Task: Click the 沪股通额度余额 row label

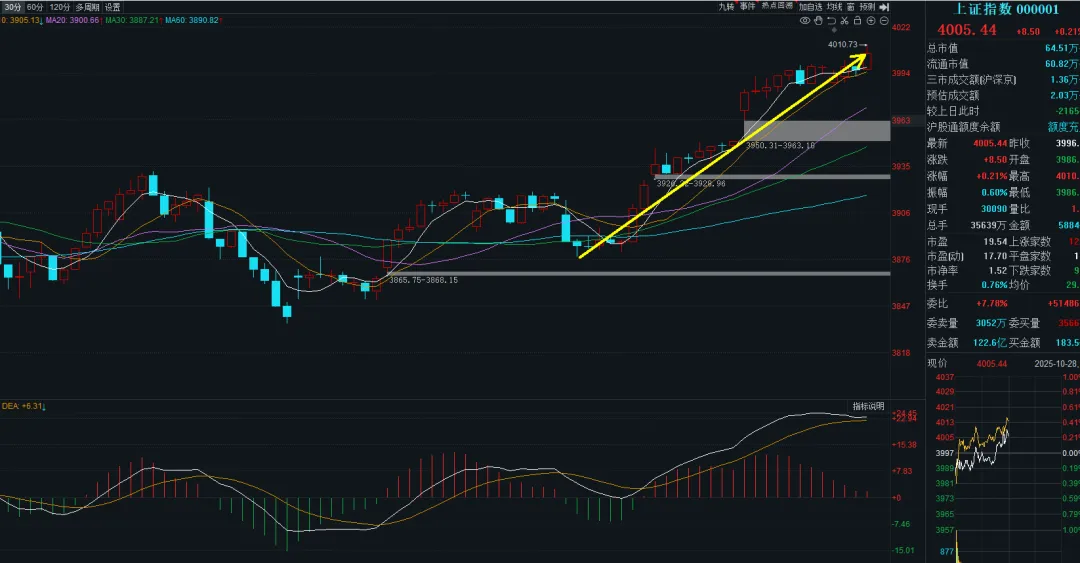Action: click(x=963, y=127)
